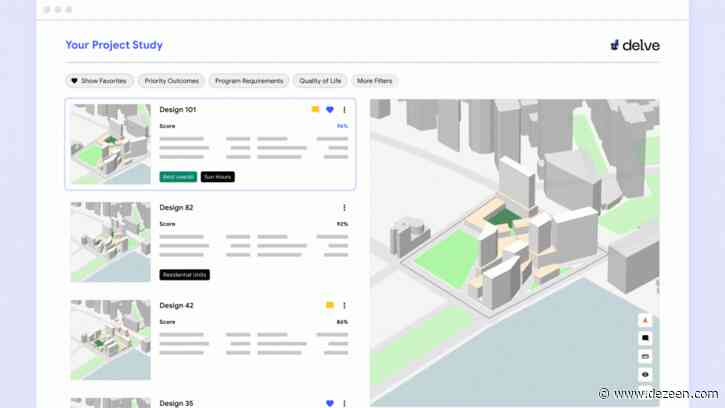Open the Quality of Life filter
This screenshot has height=408, width=725.
(x=320, y=81)
